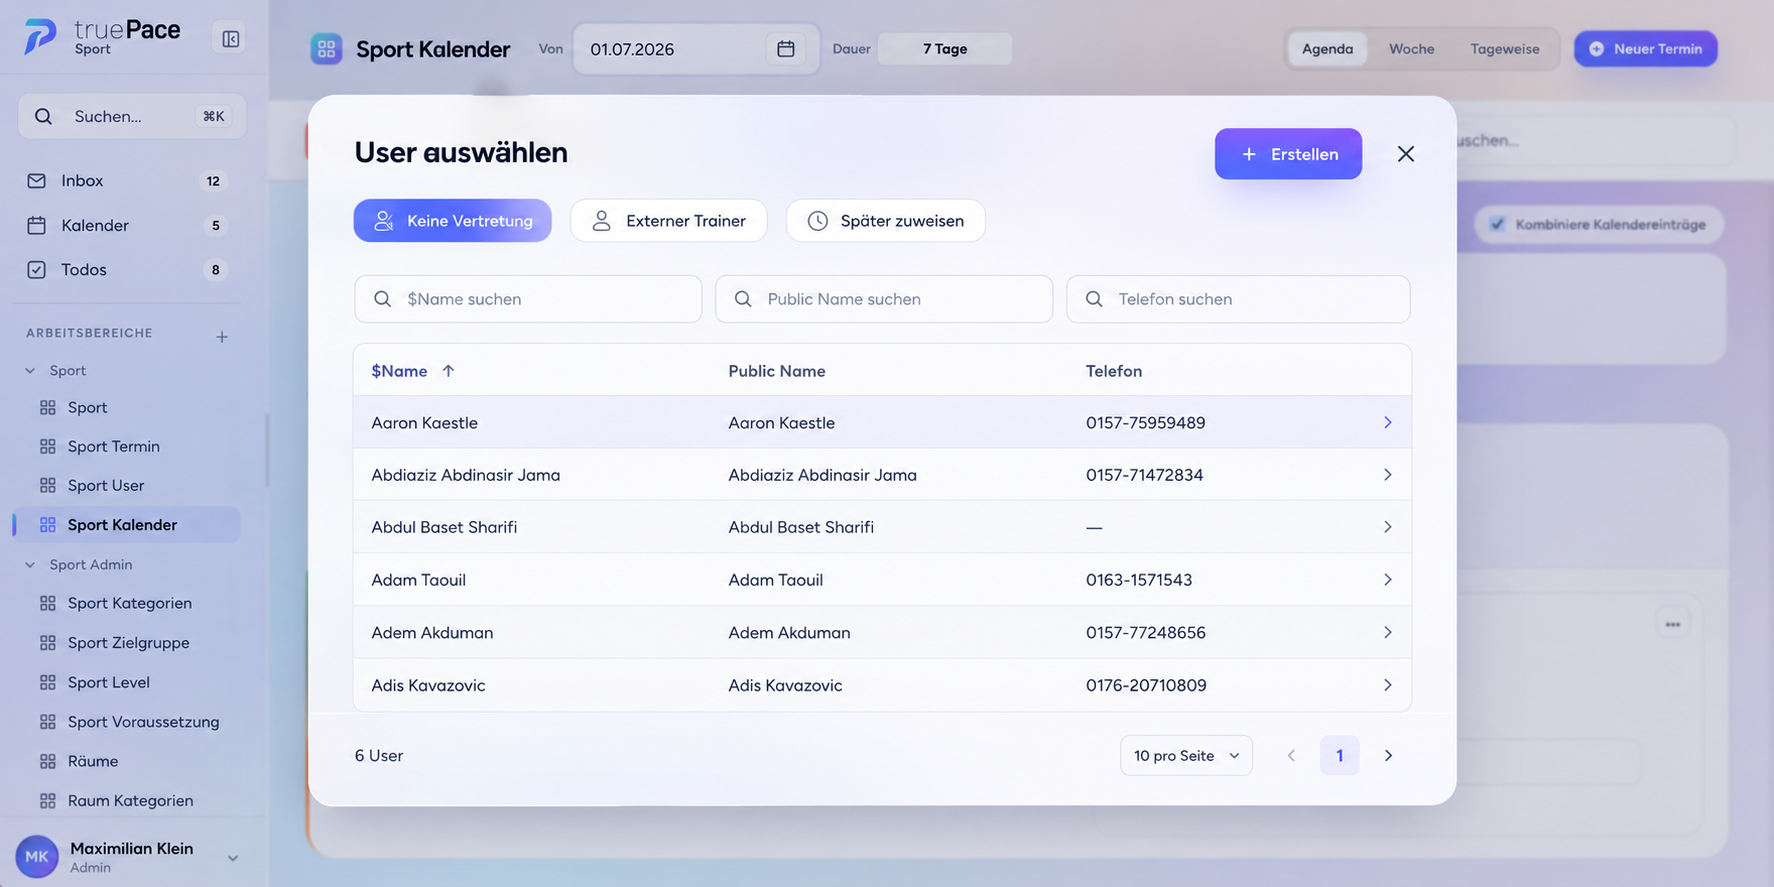Open the 10 pro Seite dropdown

pyautogui.click(x=1186, y=756)
